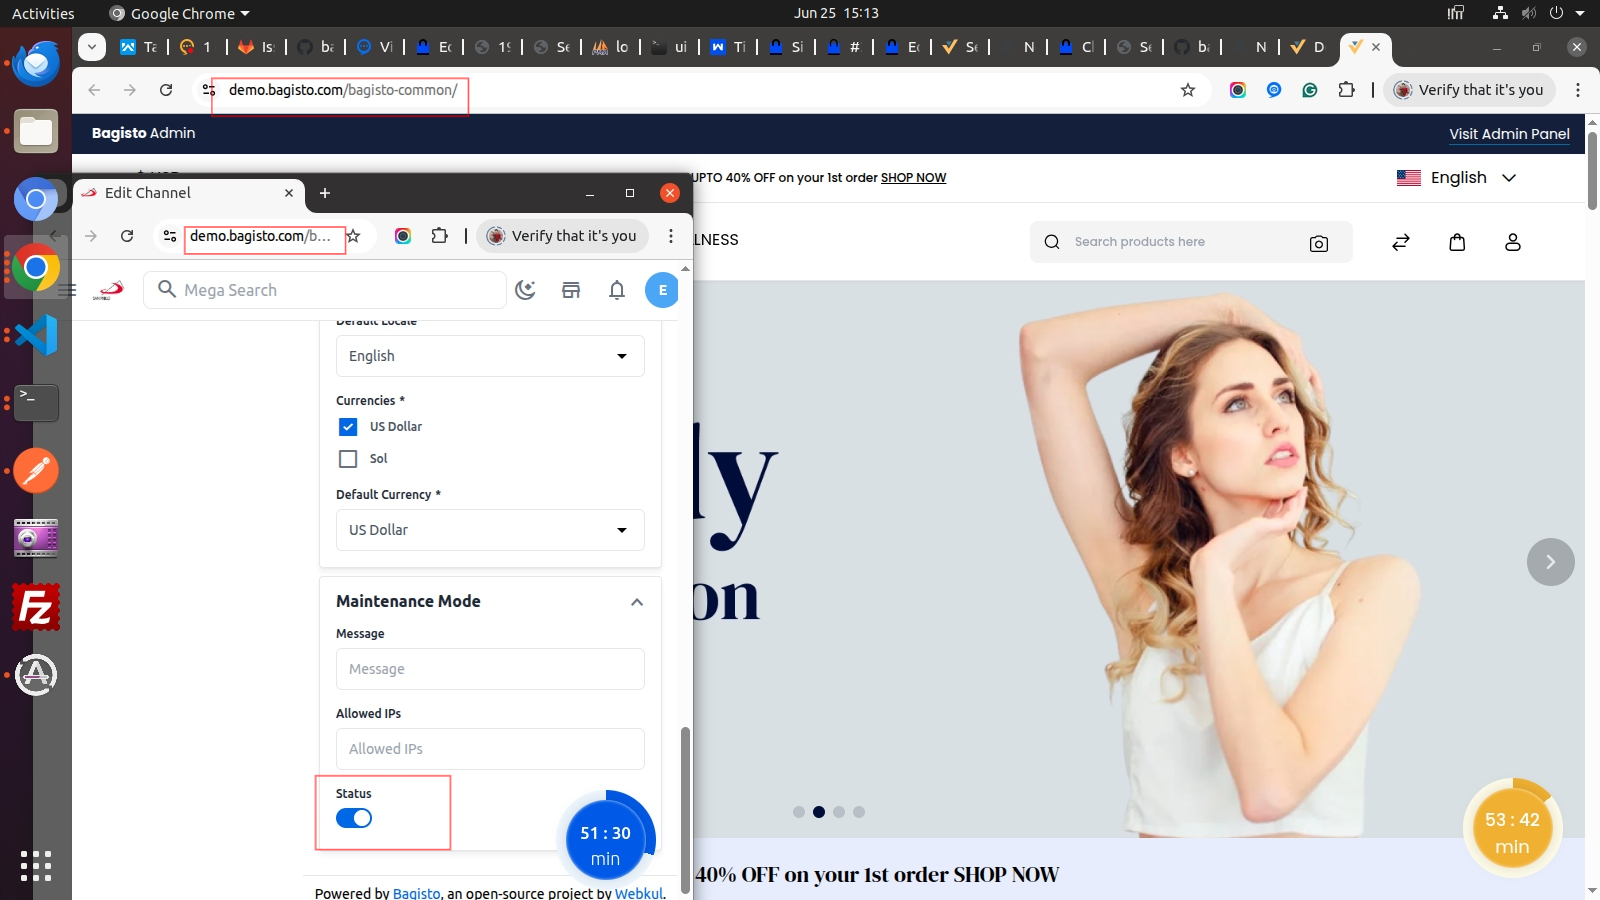Viewport: 1600px width, 900px height.
Task: Open the Default Currency dropdown
Action: (x=490, y=530)
